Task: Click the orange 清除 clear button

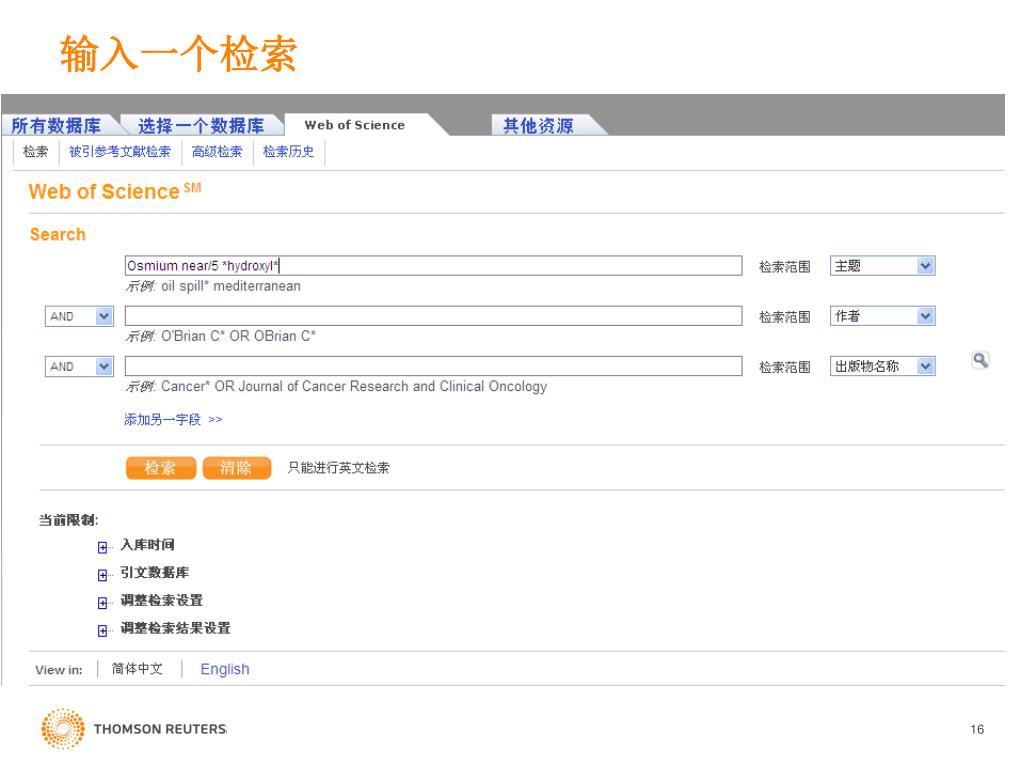Action: [236, 468]
